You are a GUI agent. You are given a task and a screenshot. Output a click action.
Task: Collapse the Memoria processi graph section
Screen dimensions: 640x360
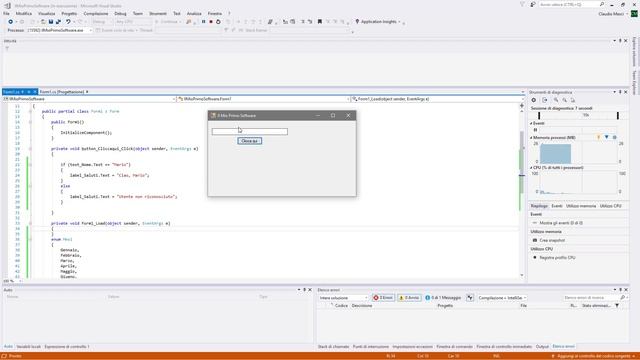tap(531, 138)
